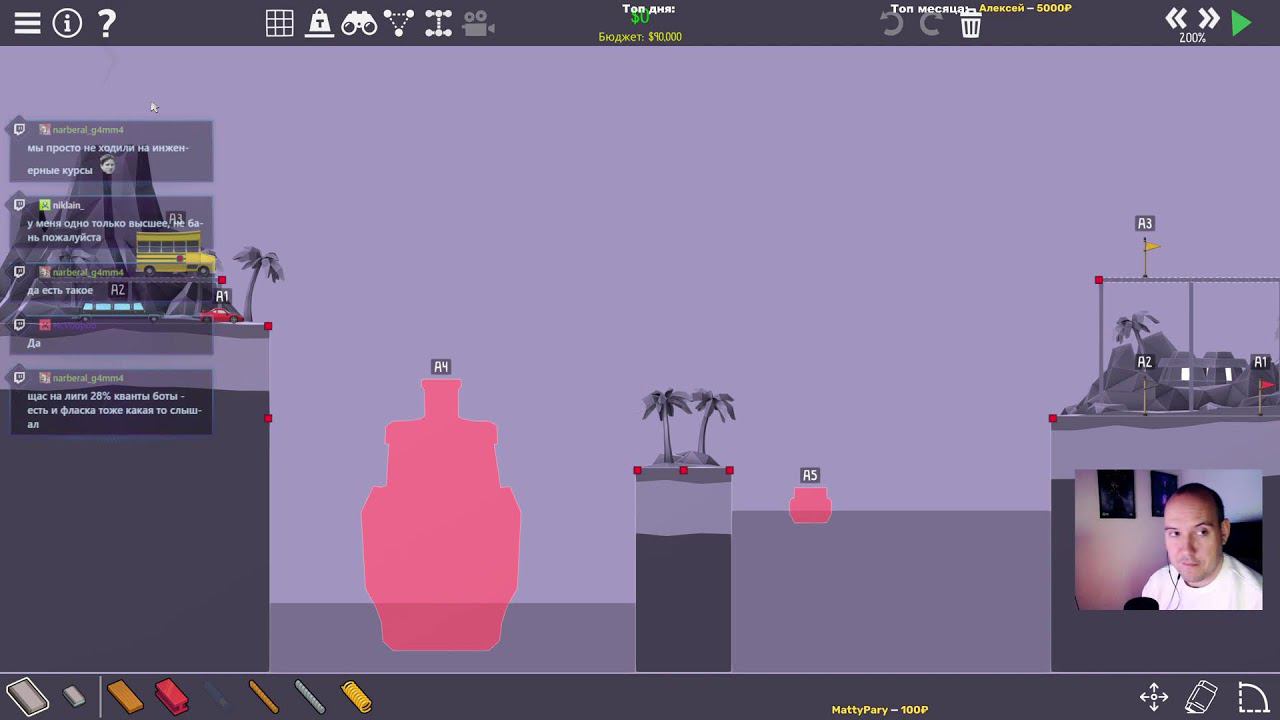Image resolution: width=1280 pixels, height=720 pixels.
Task: Click anchor point on right cliff edge
Action: click(x=1052, y=418)
